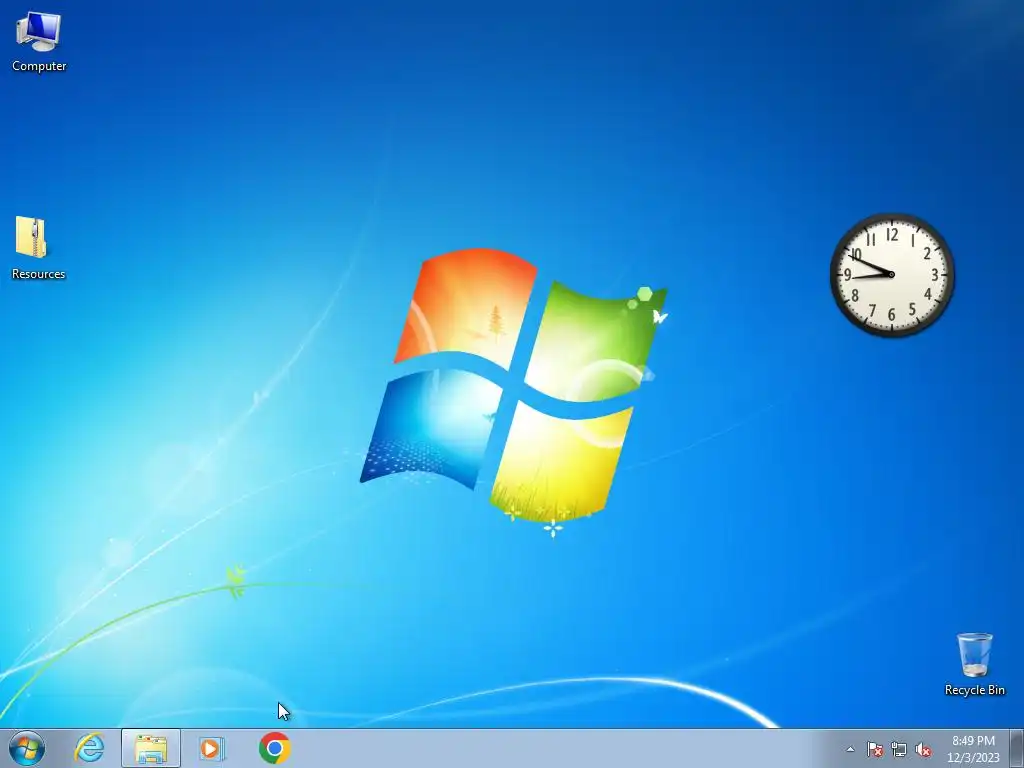
Task: Click the Show desktop button at the taskbar edge
Action: 1017,748
